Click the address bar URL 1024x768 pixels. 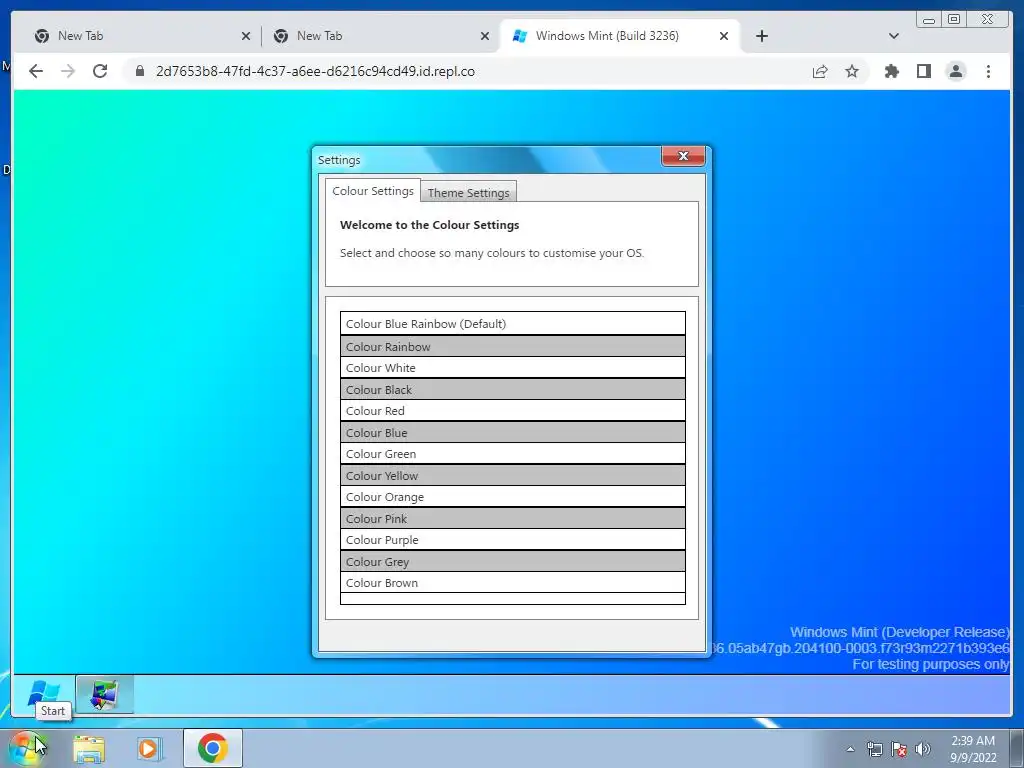pyautogui.click(x=315, y=71)
